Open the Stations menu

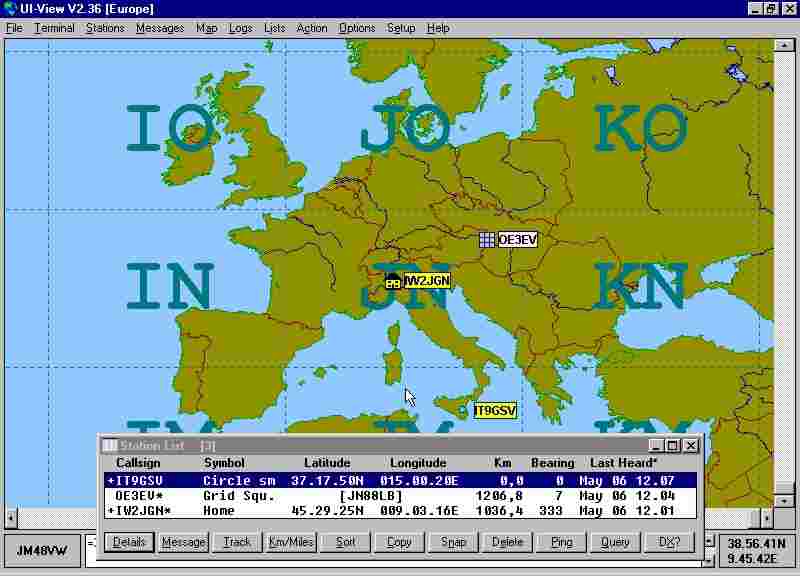[x=105, y=28]
